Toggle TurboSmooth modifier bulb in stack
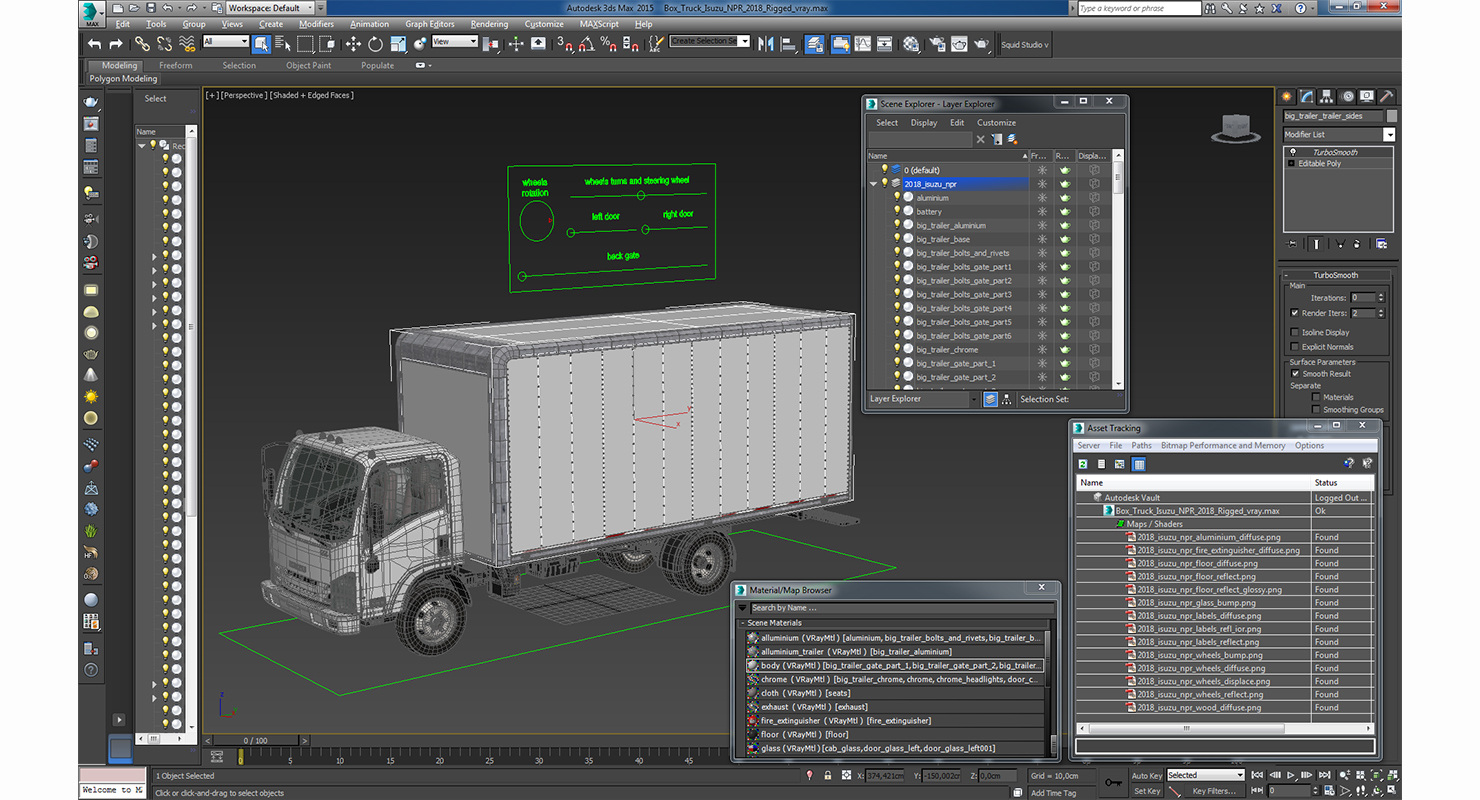Image resolution: width=1480 pixels, height=800 pixels. [1291, 152]
